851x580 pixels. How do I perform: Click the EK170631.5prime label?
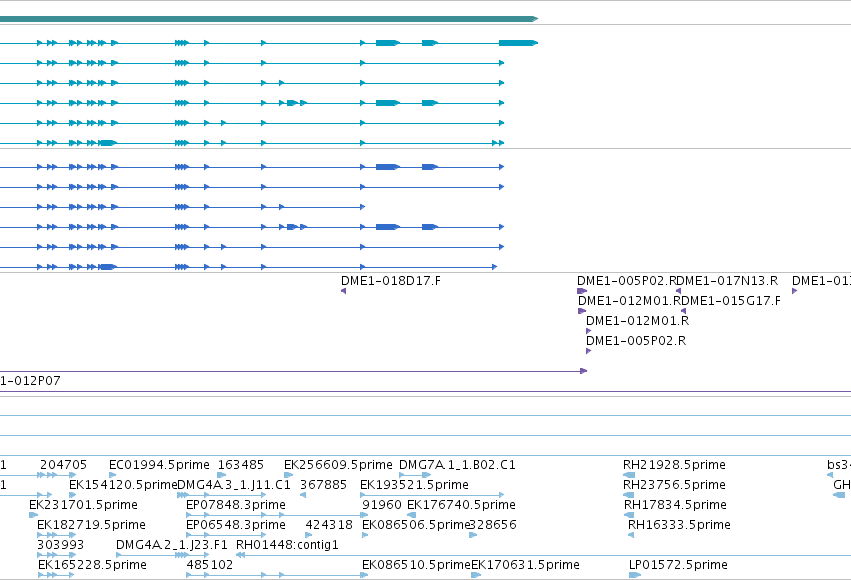click(x=525, y=565)
